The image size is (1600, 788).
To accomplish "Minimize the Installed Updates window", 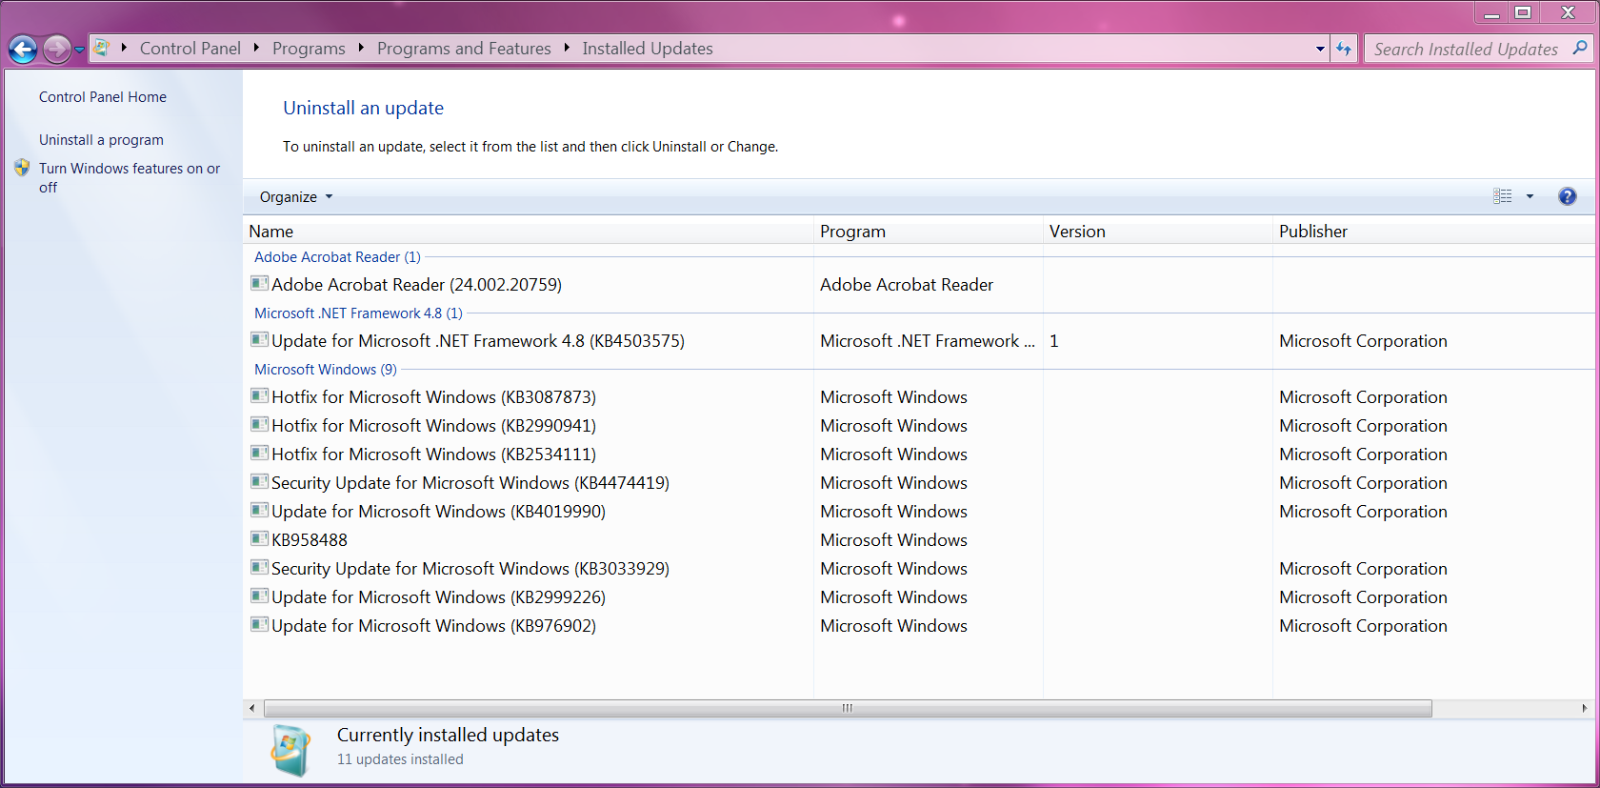I will 1491,12.
